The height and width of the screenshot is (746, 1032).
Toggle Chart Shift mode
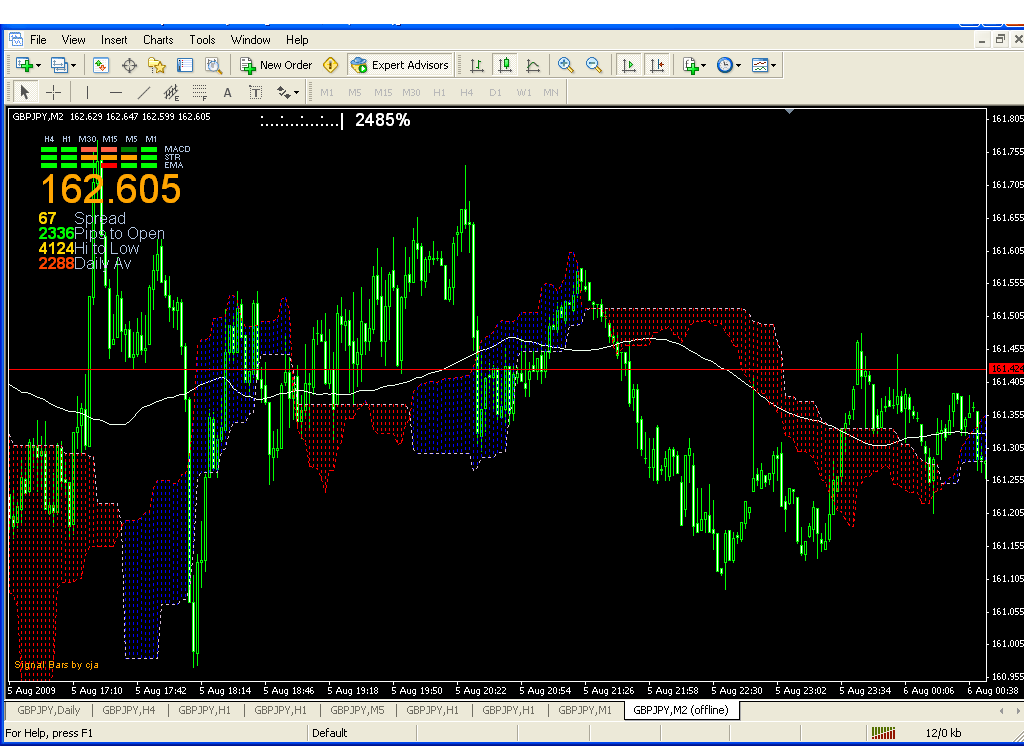(657, 65)
